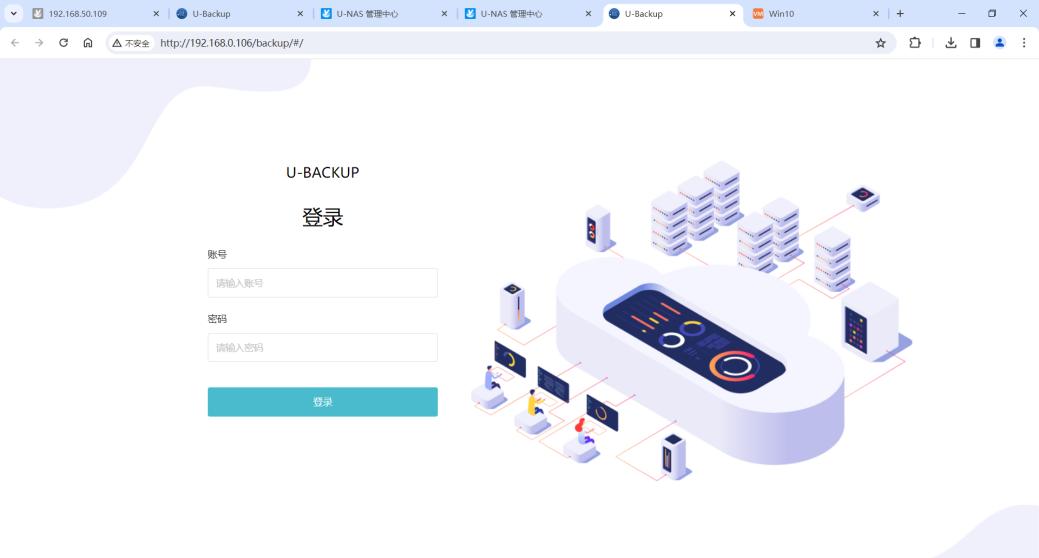Bookmark this page with the star icon
The image size is (1039, 558).
click(880, 43)
